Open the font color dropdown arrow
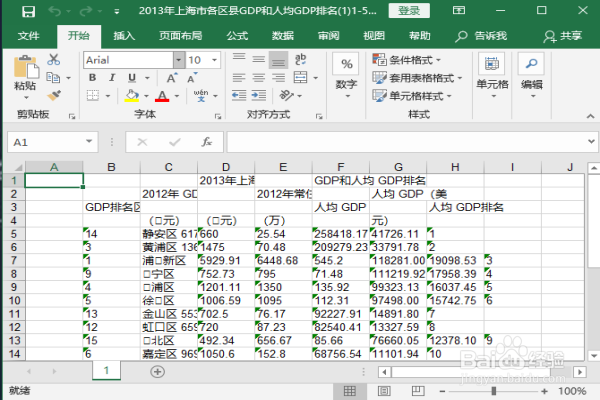This screenshot has height=400, width=600. click(177, 96)
